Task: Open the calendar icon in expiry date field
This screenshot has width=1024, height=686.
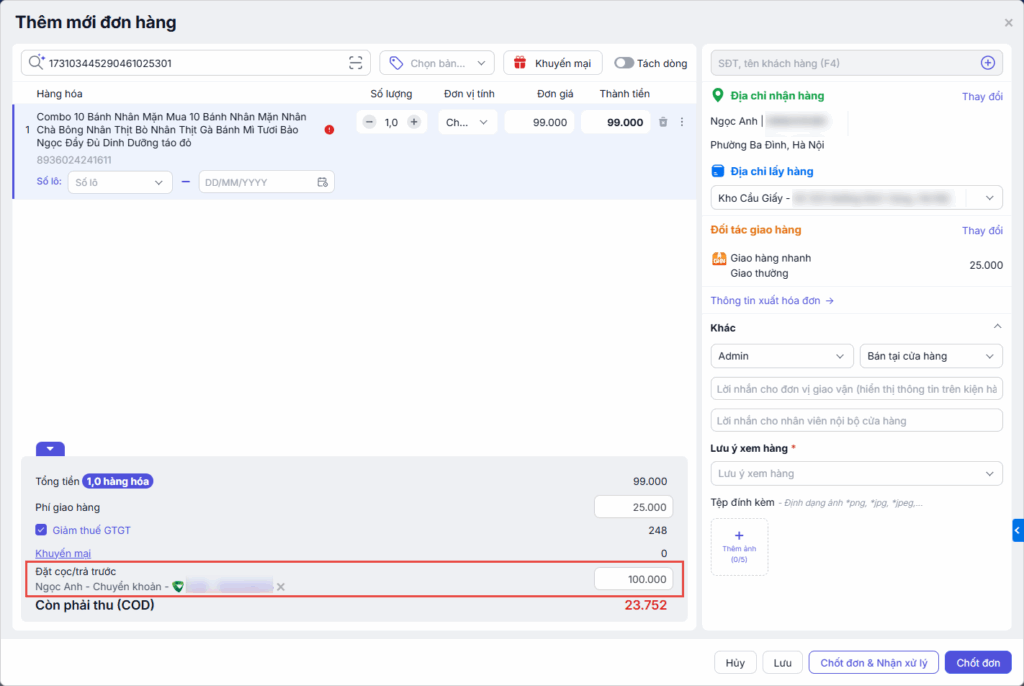Action: pos(322,182)
